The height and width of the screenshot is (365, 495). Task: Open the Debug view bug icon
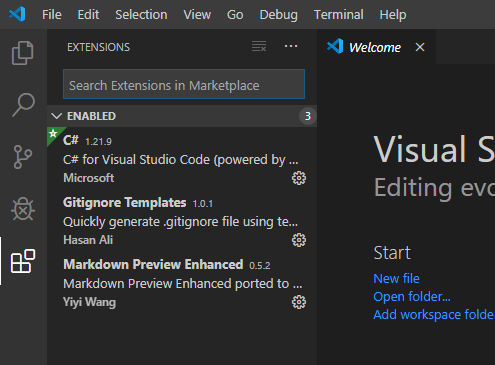(23, 209)
